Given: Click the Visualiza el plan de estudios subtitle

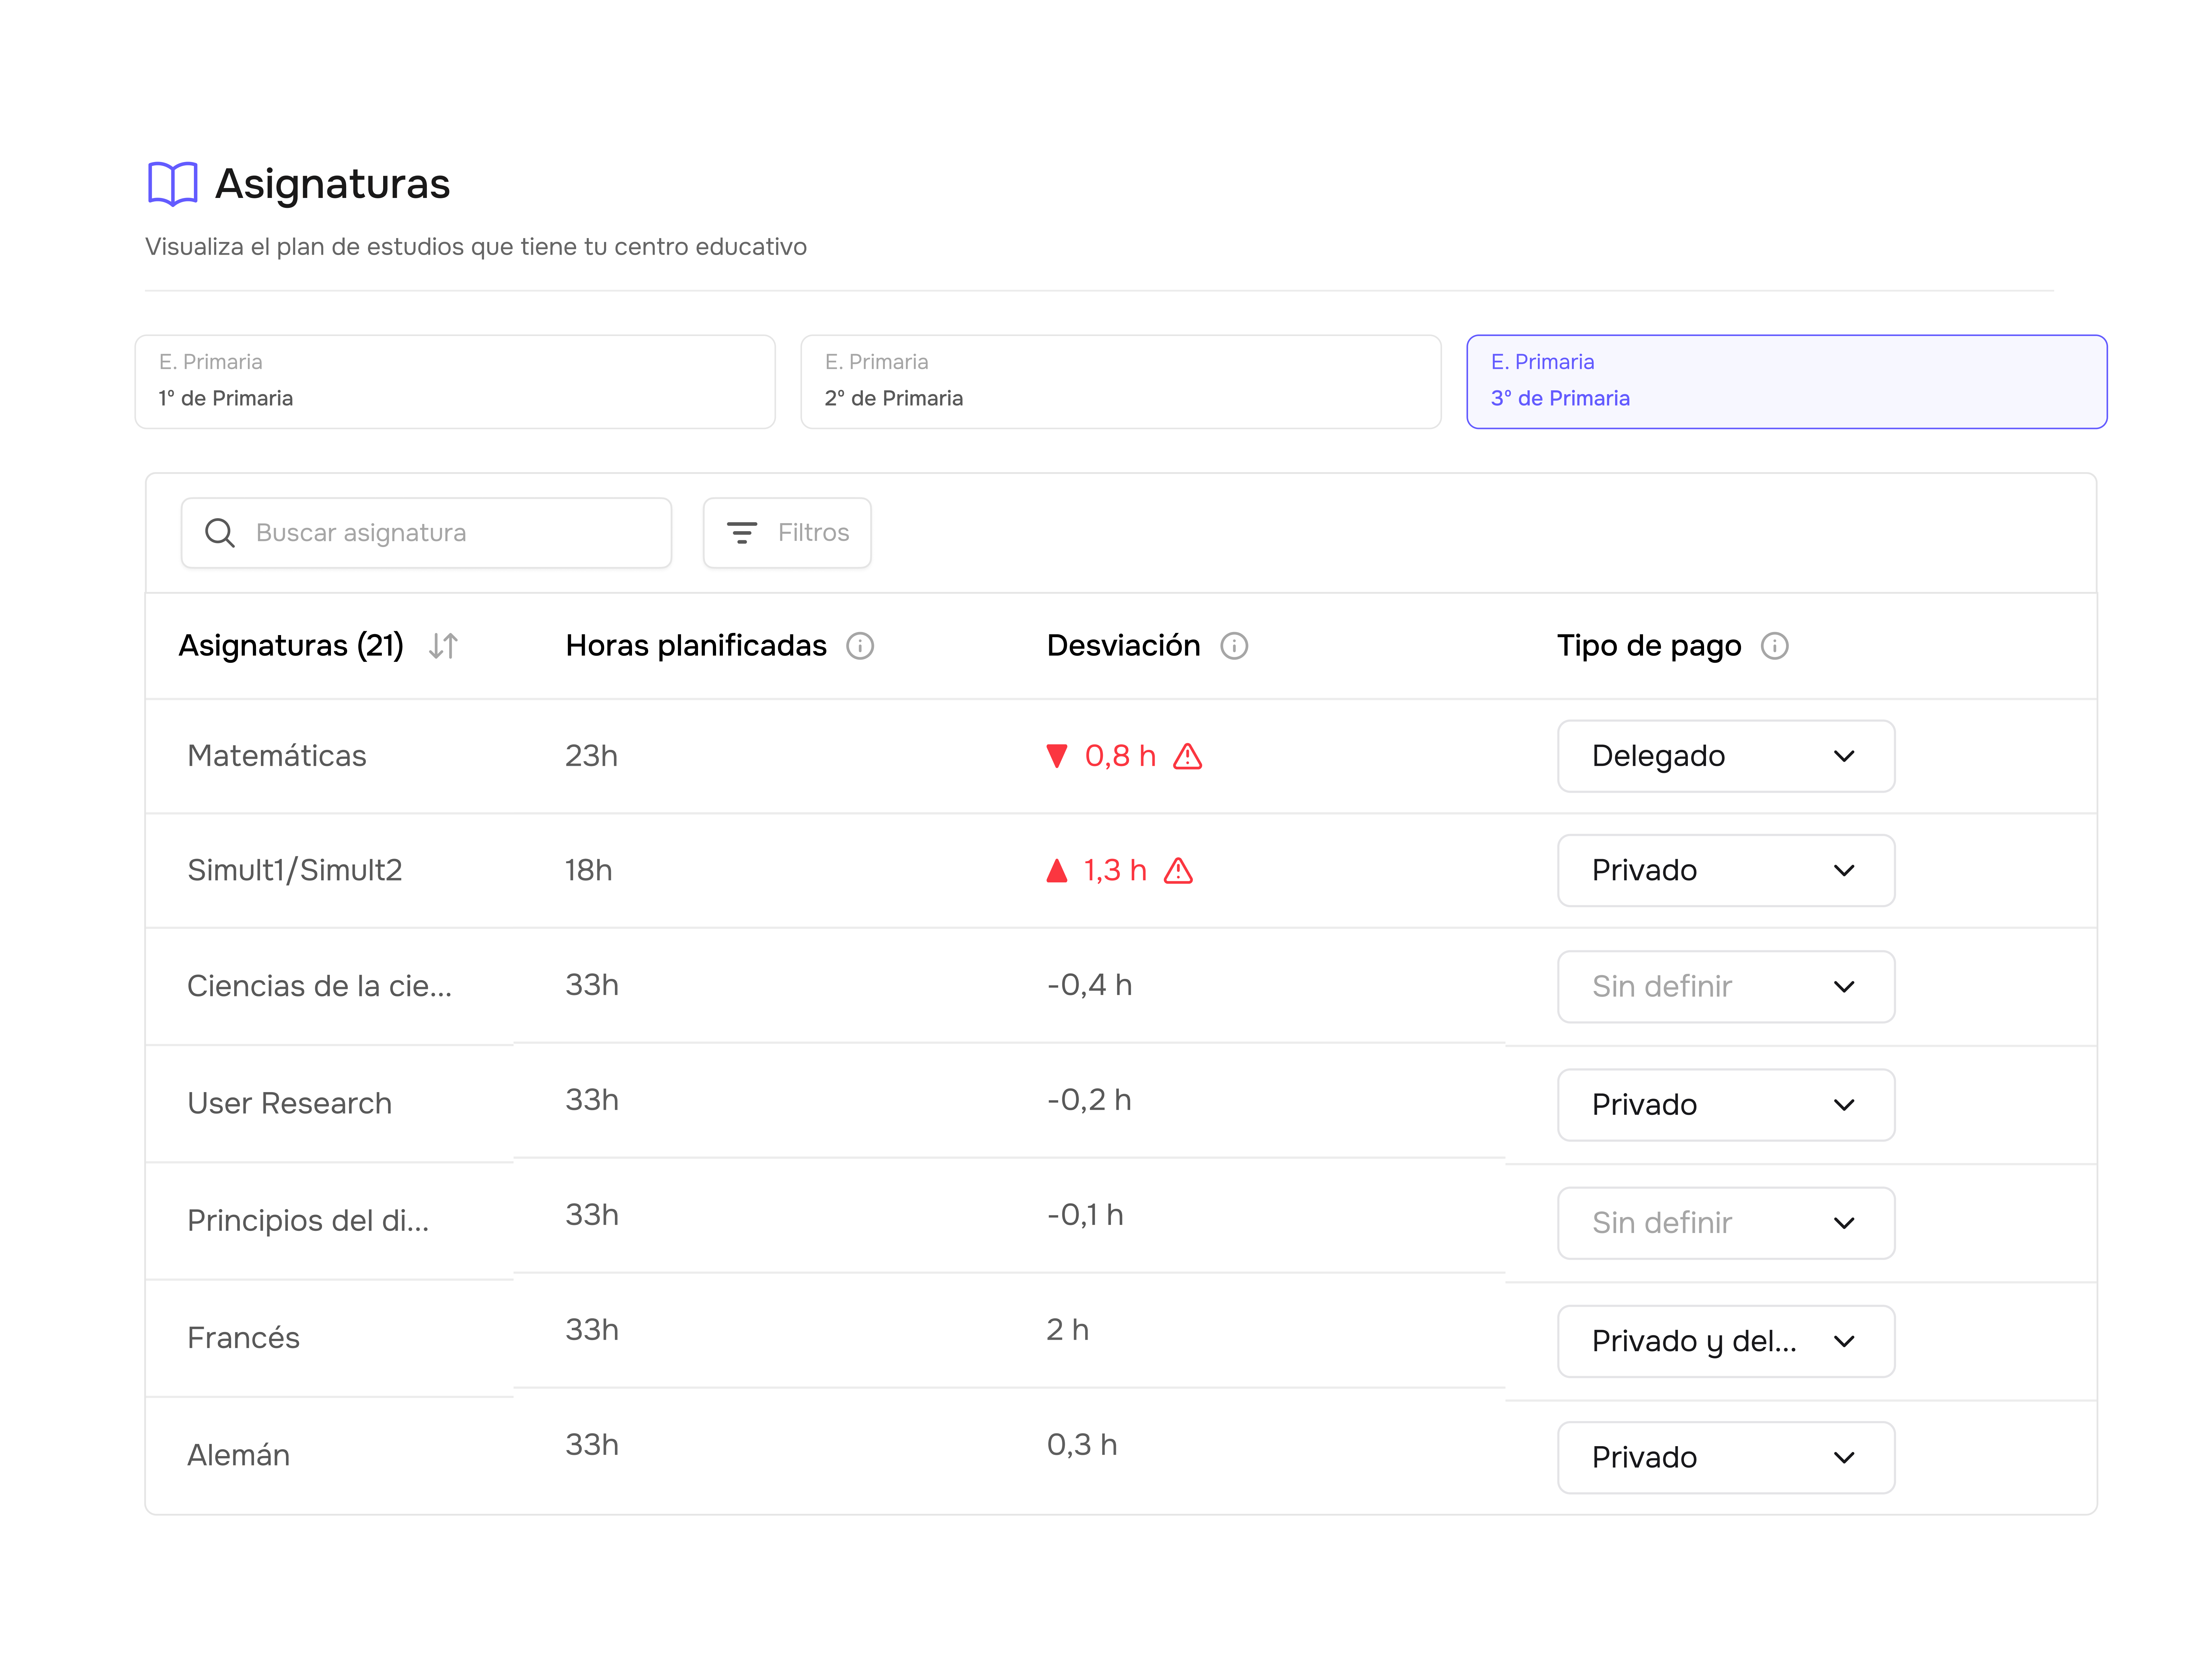Looking at the screenshot, I should click(476, 247).
